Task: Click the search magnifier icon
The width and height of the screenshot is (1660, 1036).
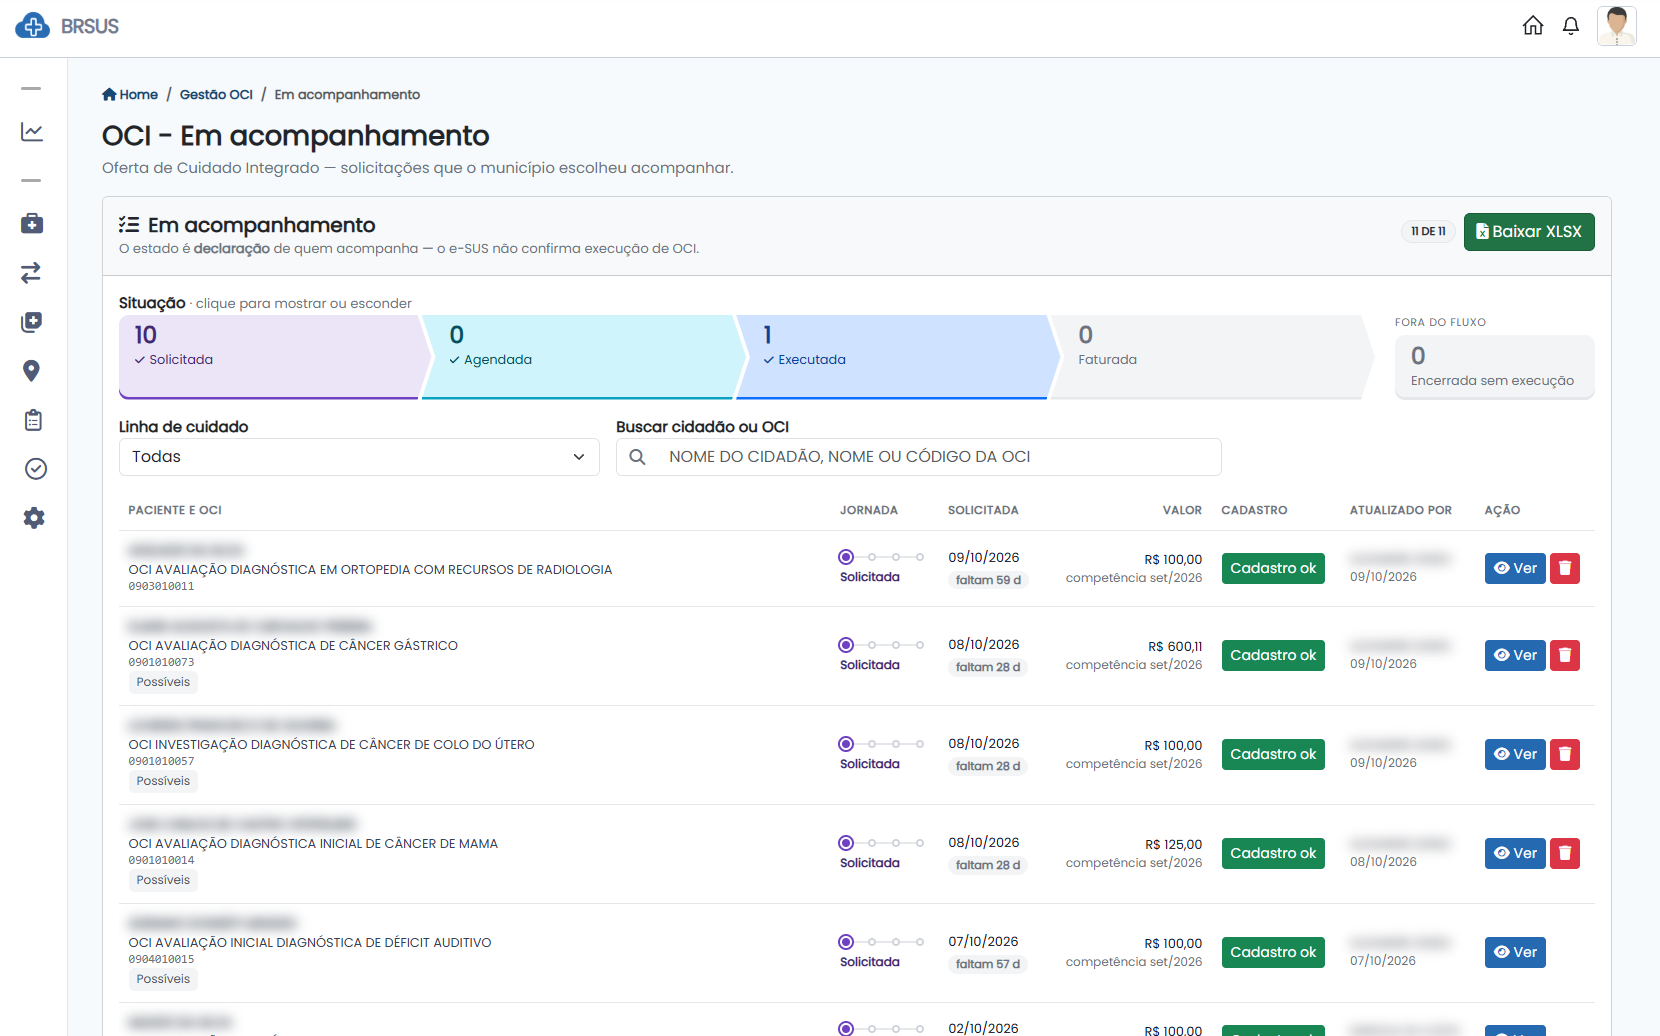Action: pyautogui.click(x=637, y=457)
